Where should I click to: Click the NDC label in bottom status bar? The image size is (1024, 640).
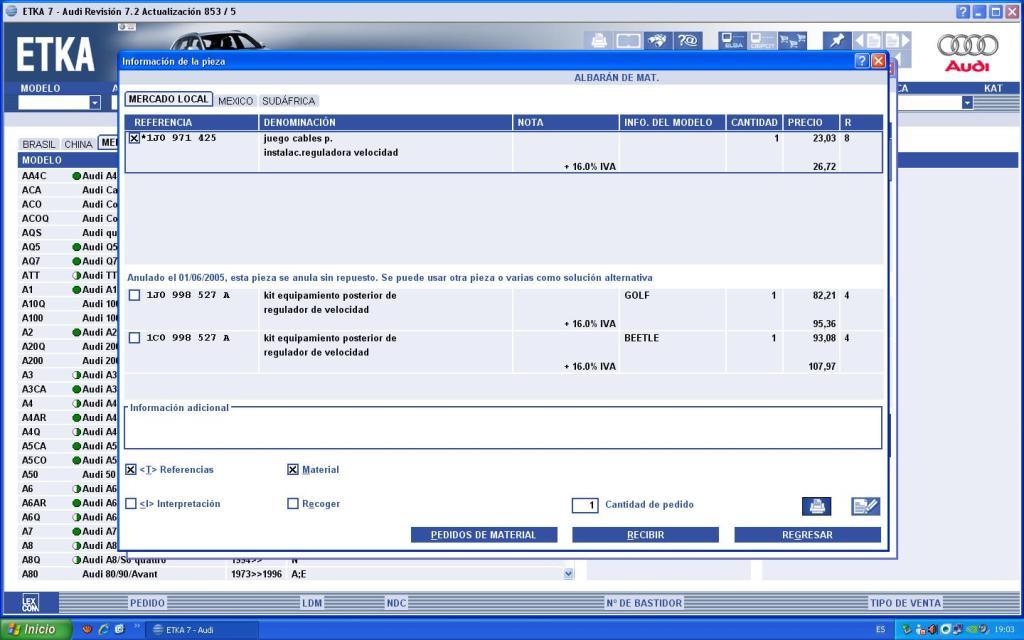tap(396, 603)
